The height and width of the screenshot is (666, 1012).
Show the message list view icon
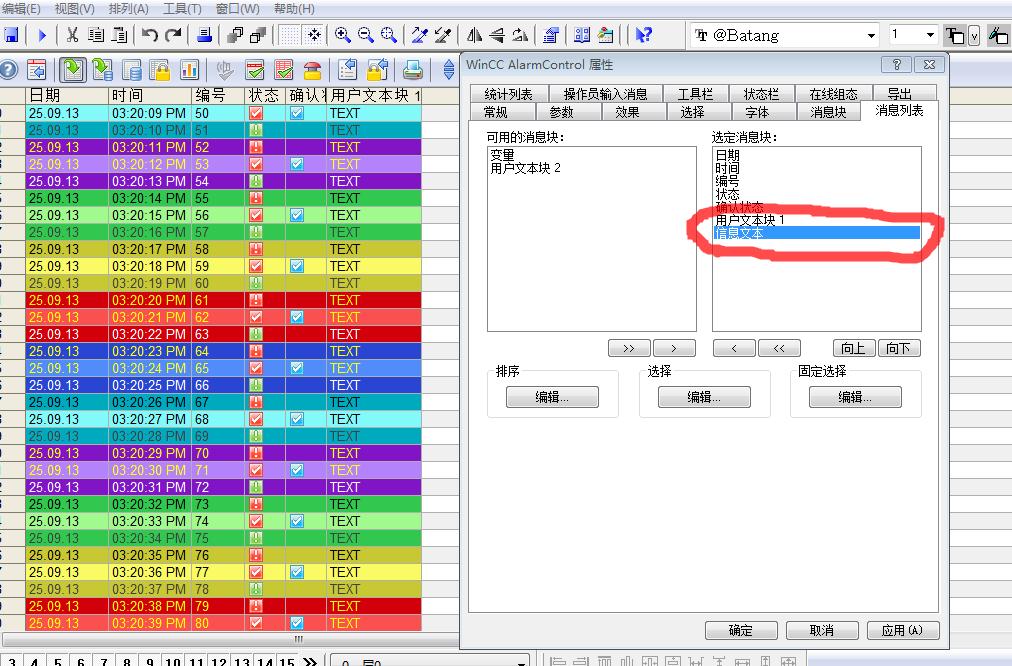click(x=73, y=69)
